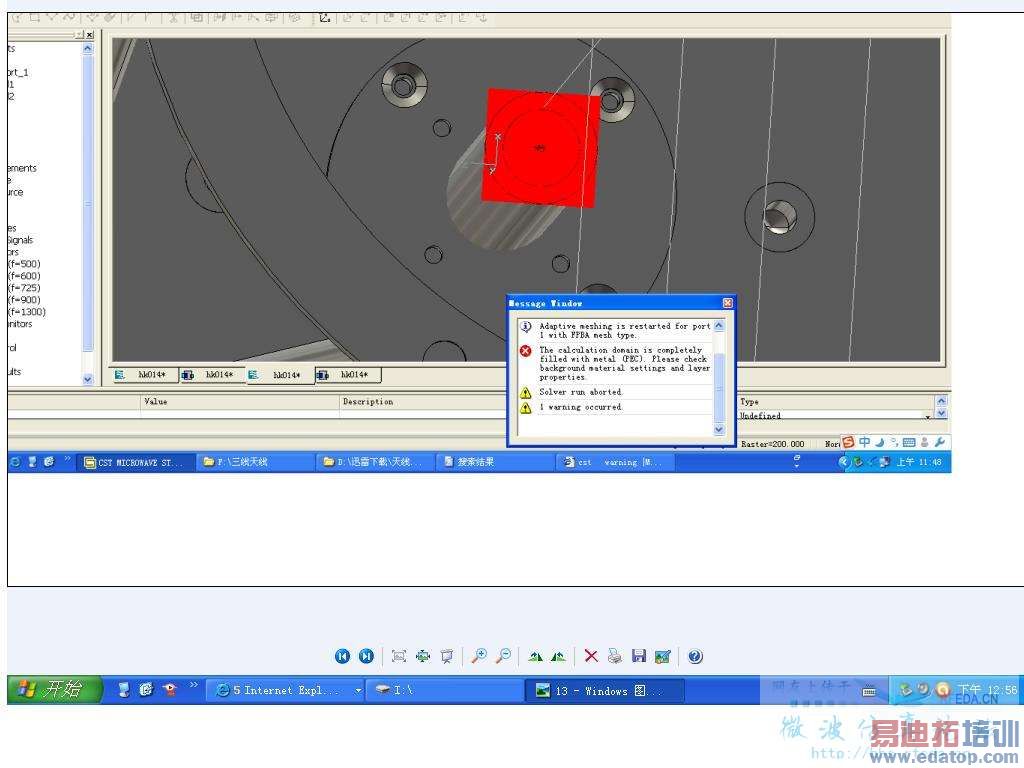Screen dimensions: 1024x768
Task: Select the 'Solver run aborted' message text
Action: click(x=581, y=392)
